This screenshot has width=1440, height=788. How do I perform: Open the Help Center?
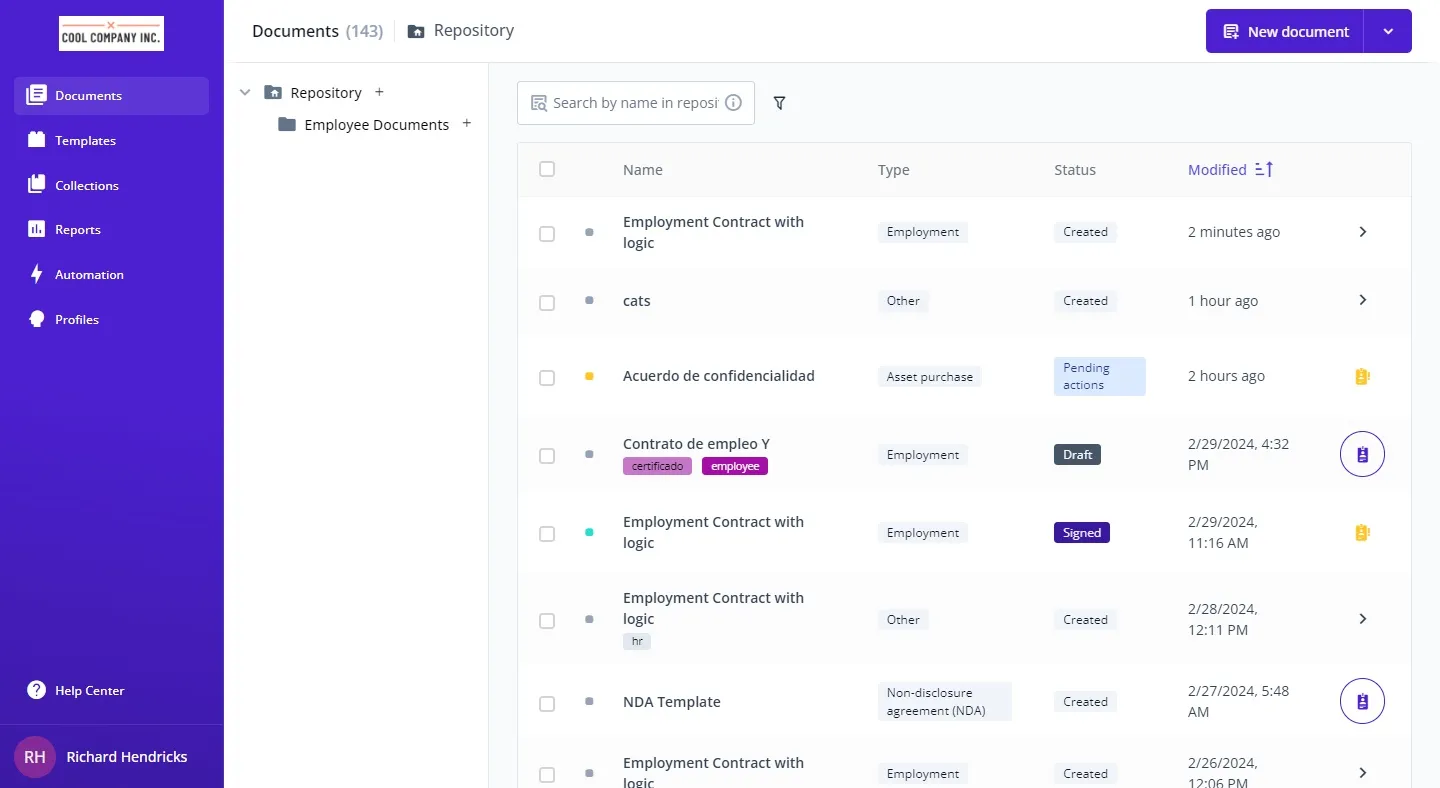(89, 691)
